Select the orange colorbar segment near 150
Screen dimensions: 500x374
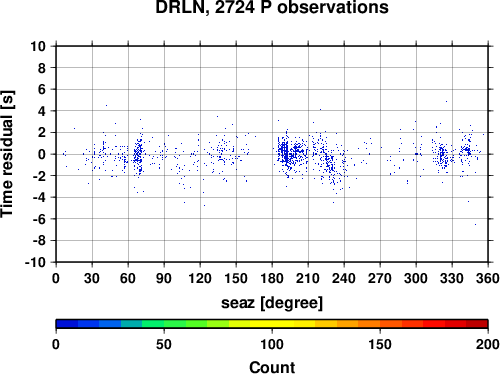point(369,324)
